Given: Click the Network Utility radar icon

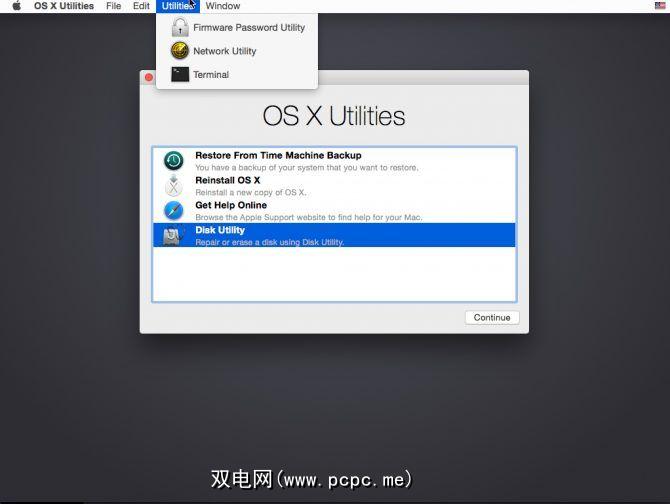Looking at the screenshot, I should coord(180,51).
